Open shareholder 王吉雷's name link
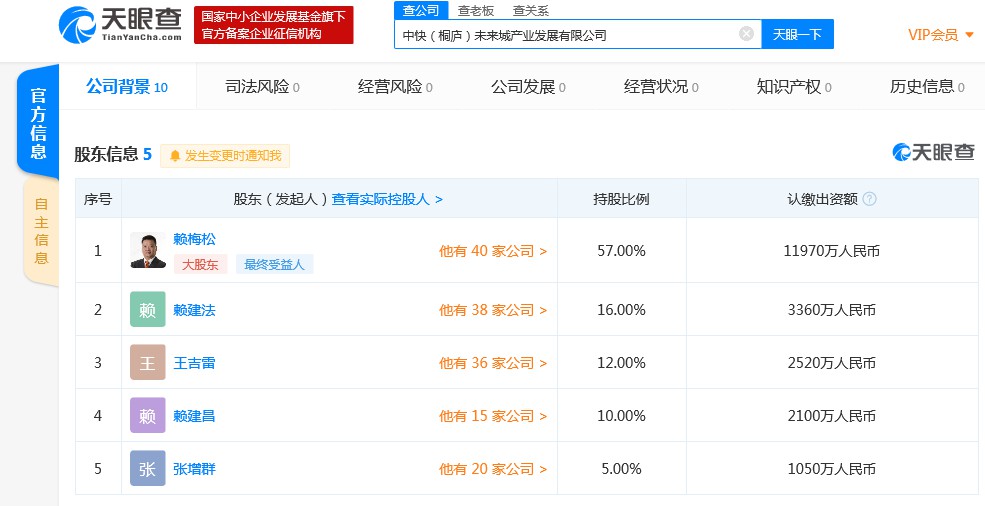The height and width of the screenshot is (506, 985). 194,363
